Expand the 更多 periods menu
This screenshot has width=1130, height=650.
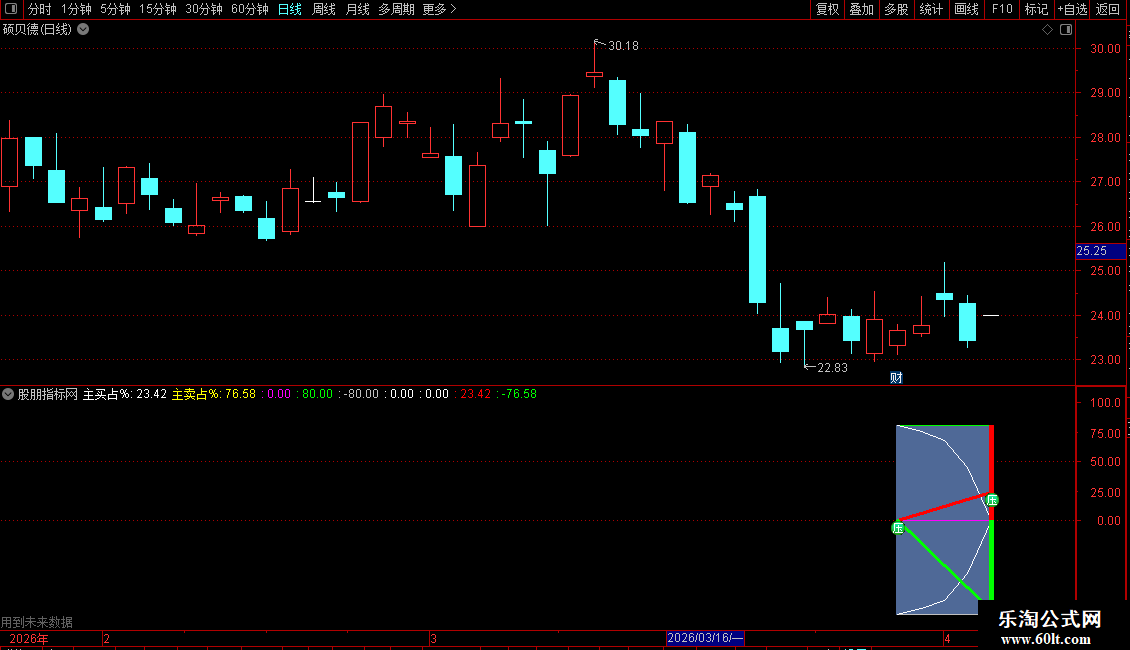coord(440,9)
